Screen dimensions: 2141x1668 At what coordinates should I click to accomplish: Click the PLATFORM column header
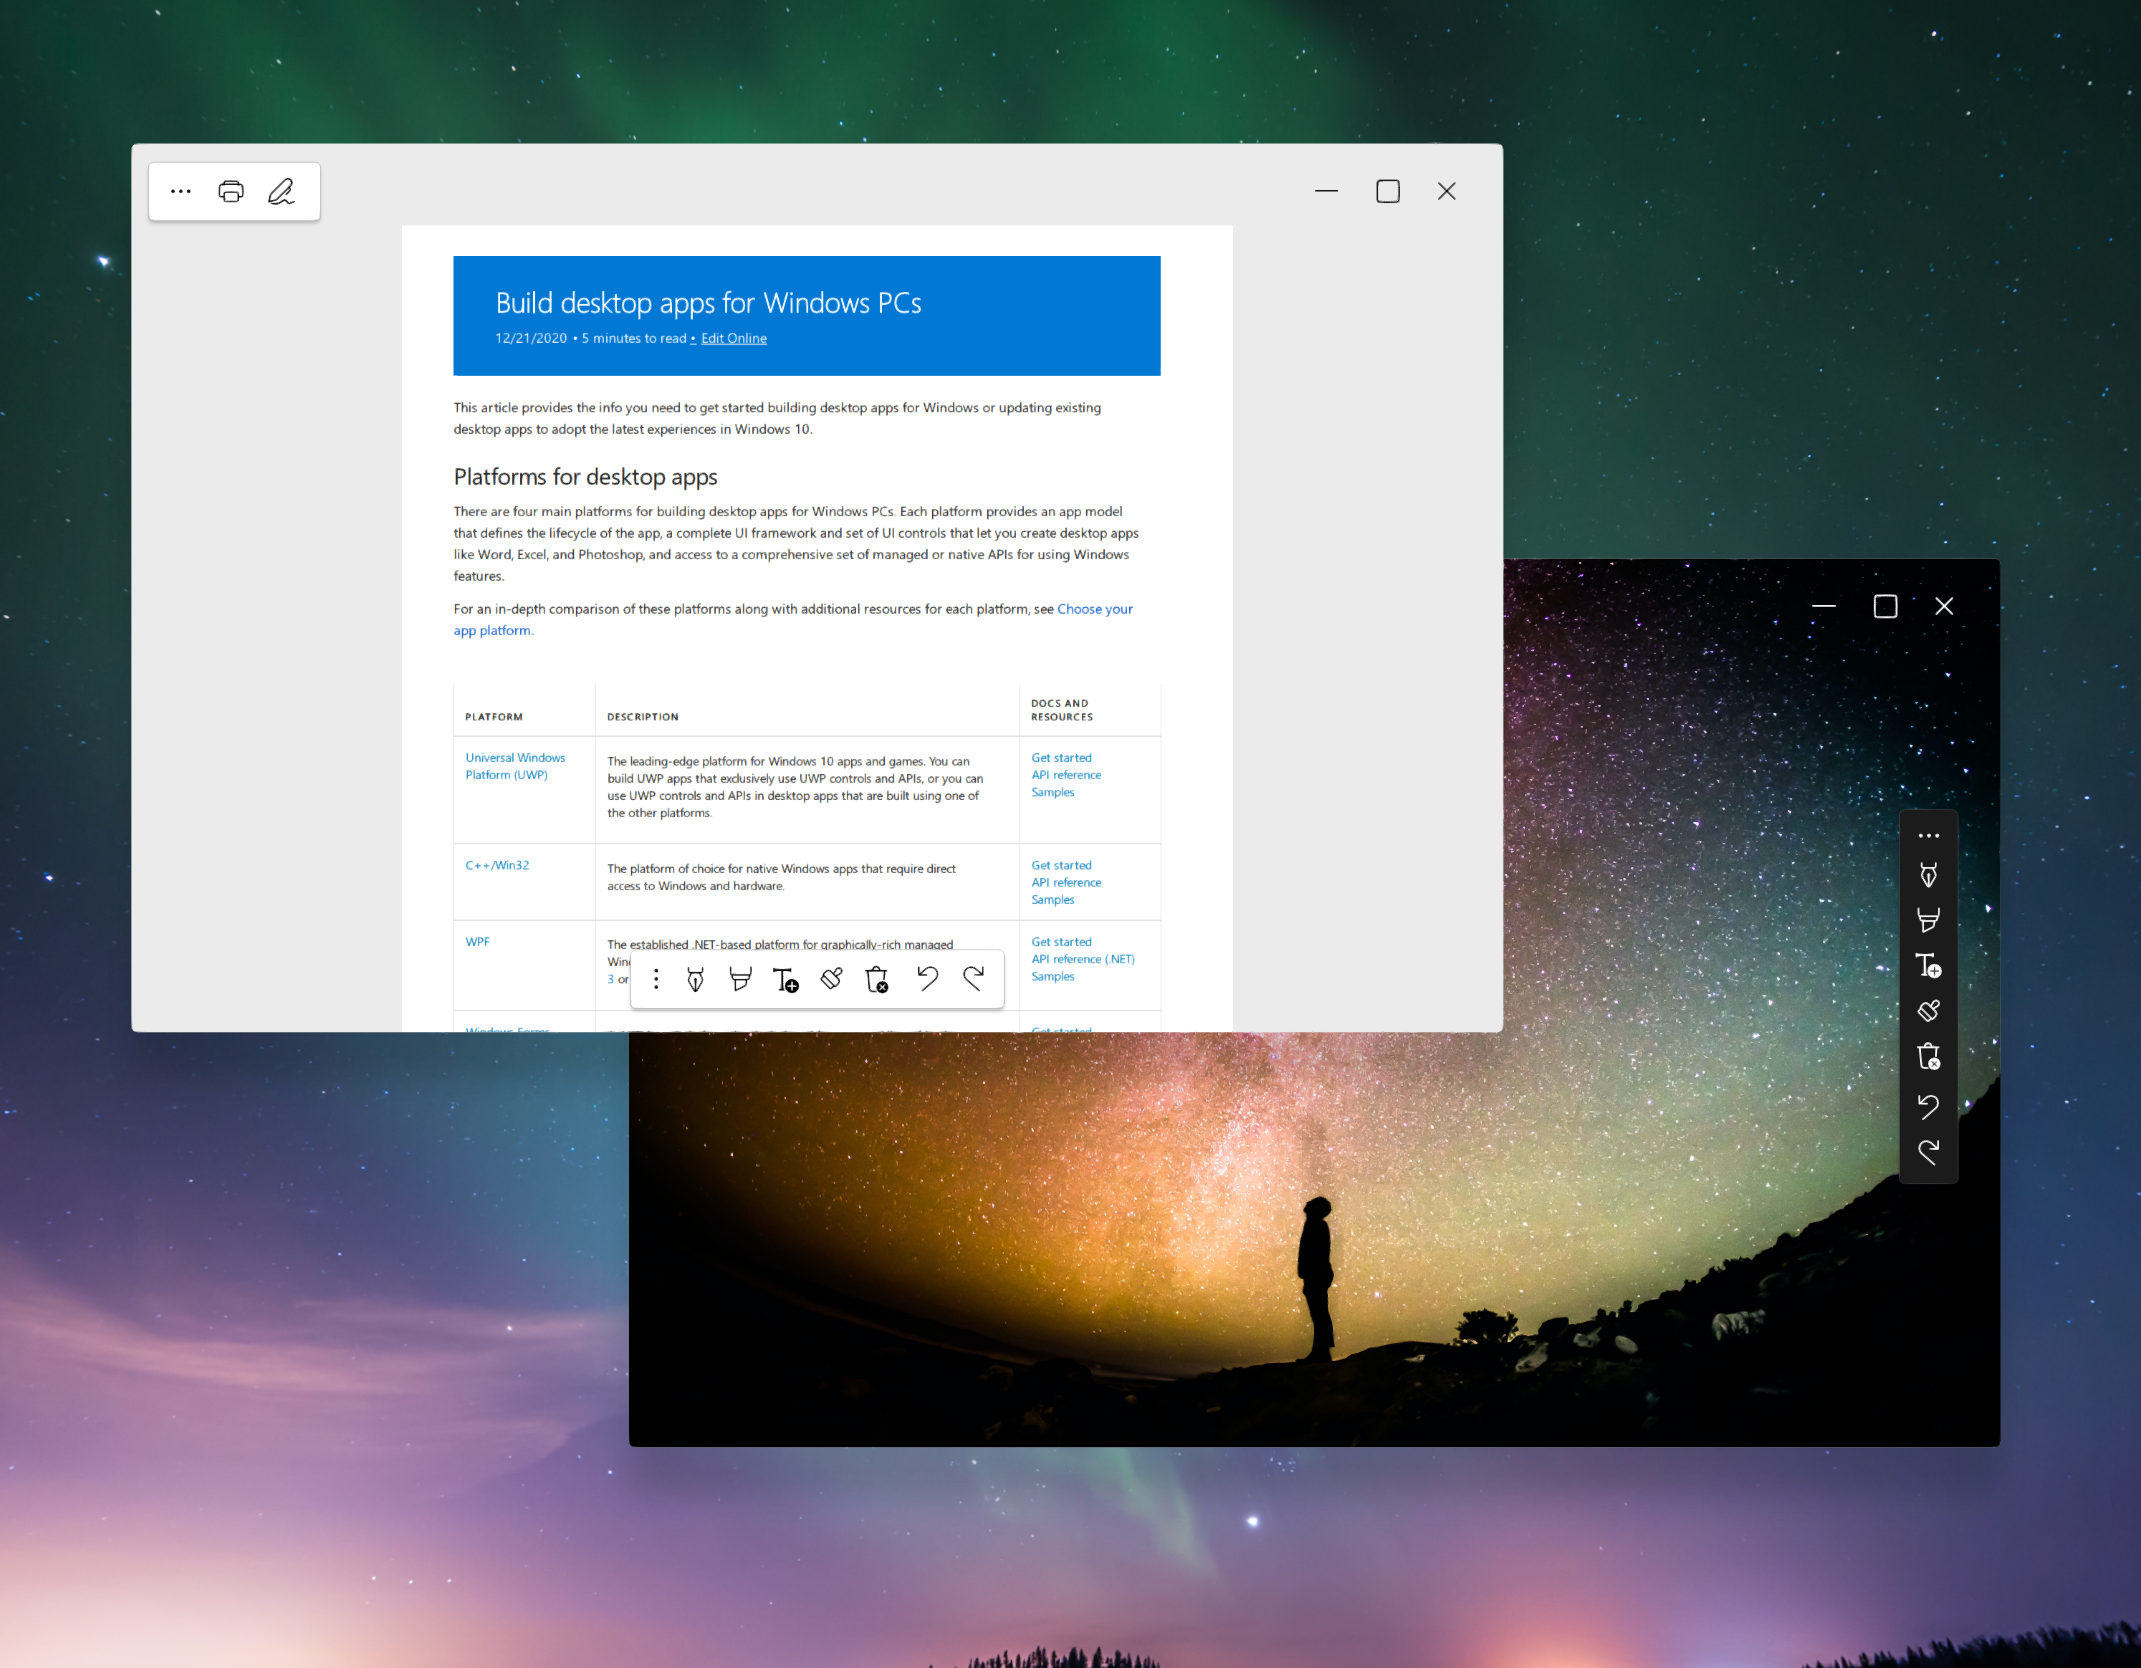pos(494,717)
